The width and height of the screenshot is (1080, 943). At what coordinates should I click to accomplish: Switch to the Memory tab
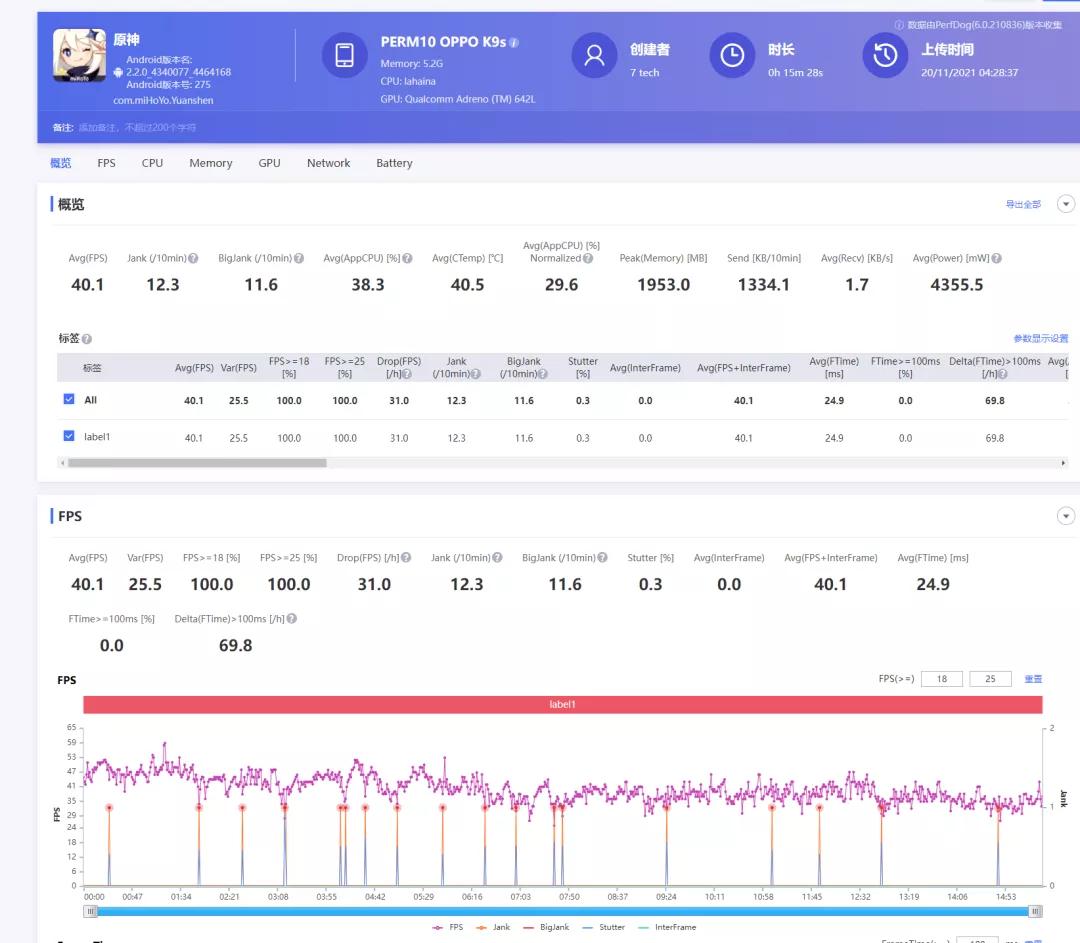point(210,163)
